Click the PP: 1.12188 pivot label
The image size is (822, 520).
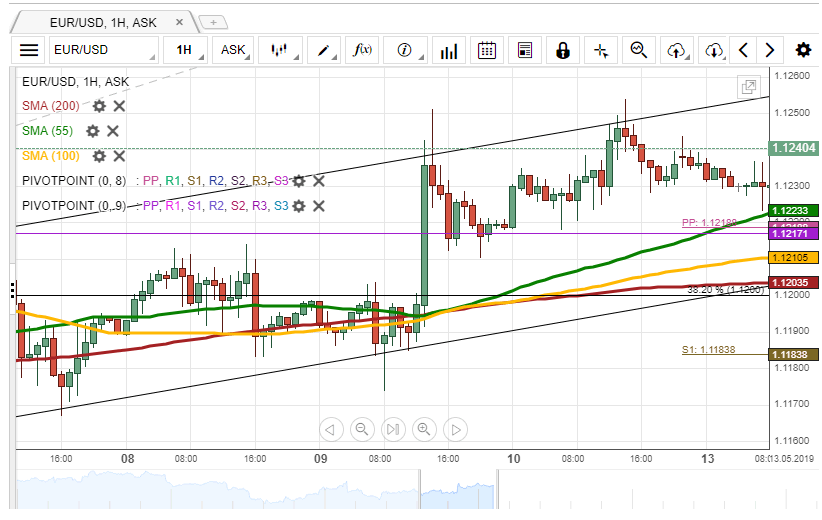point(709,223)
